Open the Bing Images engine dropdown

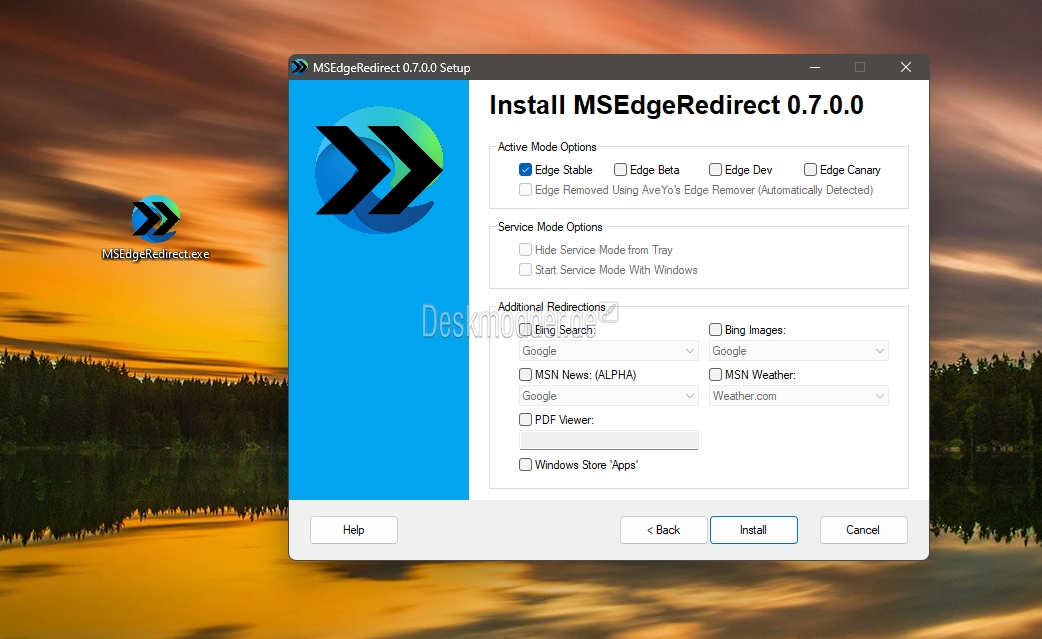798,351
